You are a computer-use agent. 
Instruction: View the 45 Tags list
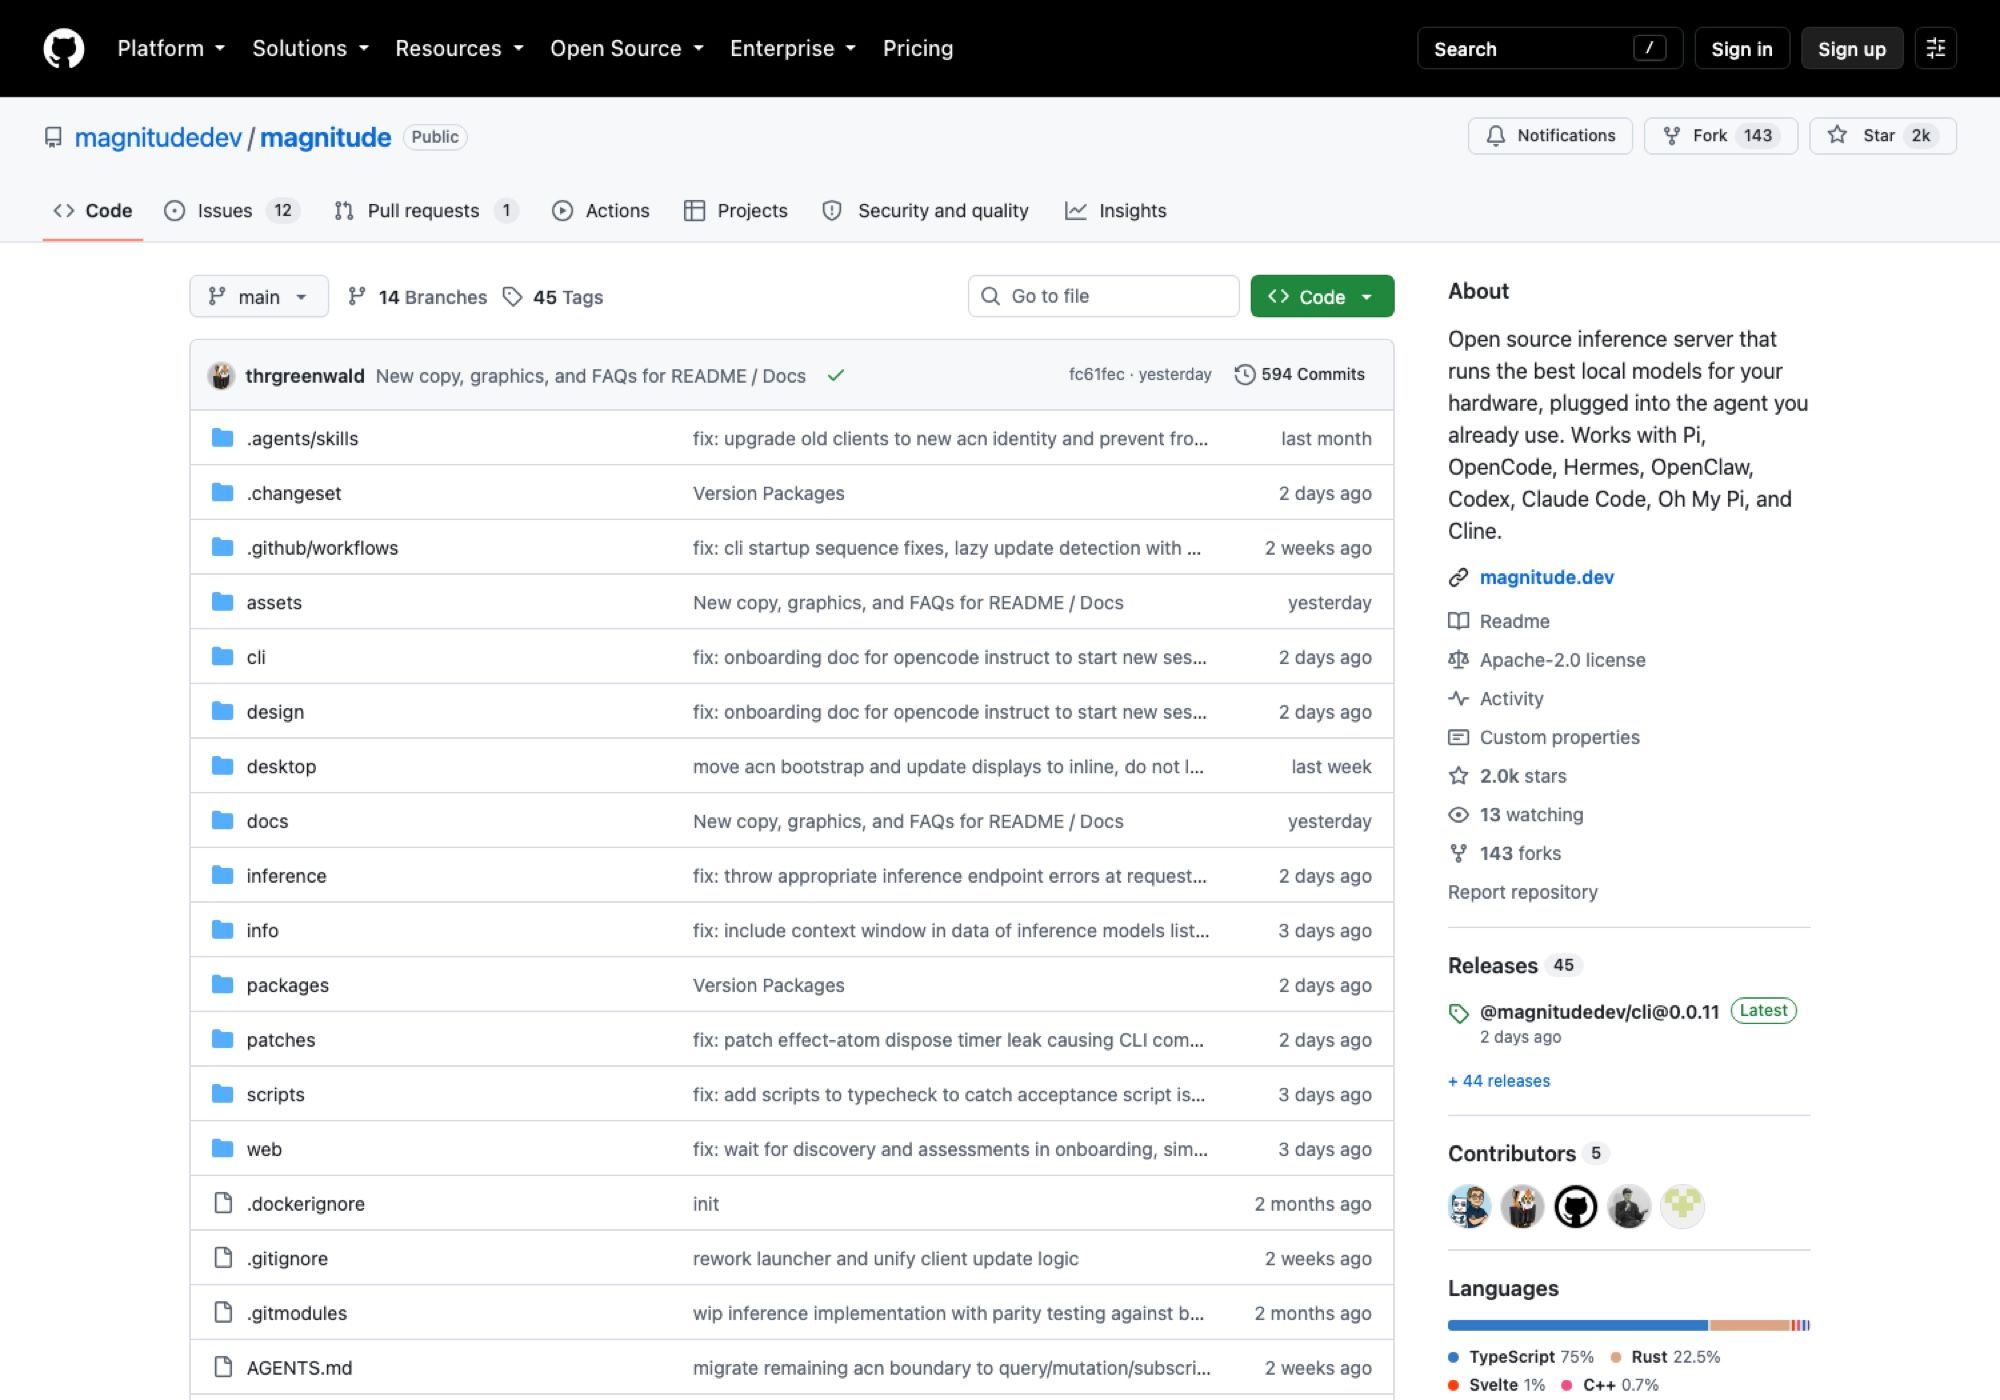553,297
